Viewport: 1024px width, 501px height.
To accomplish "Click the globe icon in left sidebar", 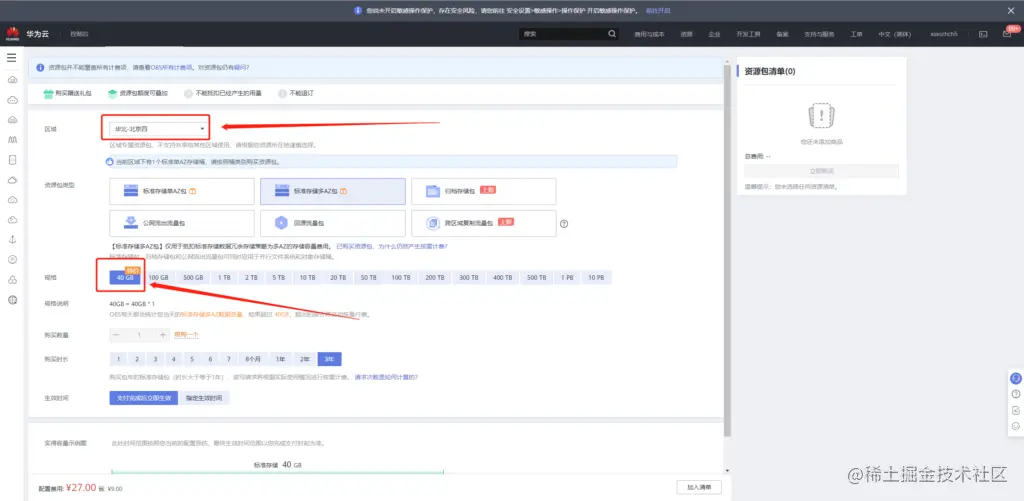I will [12, 300].
